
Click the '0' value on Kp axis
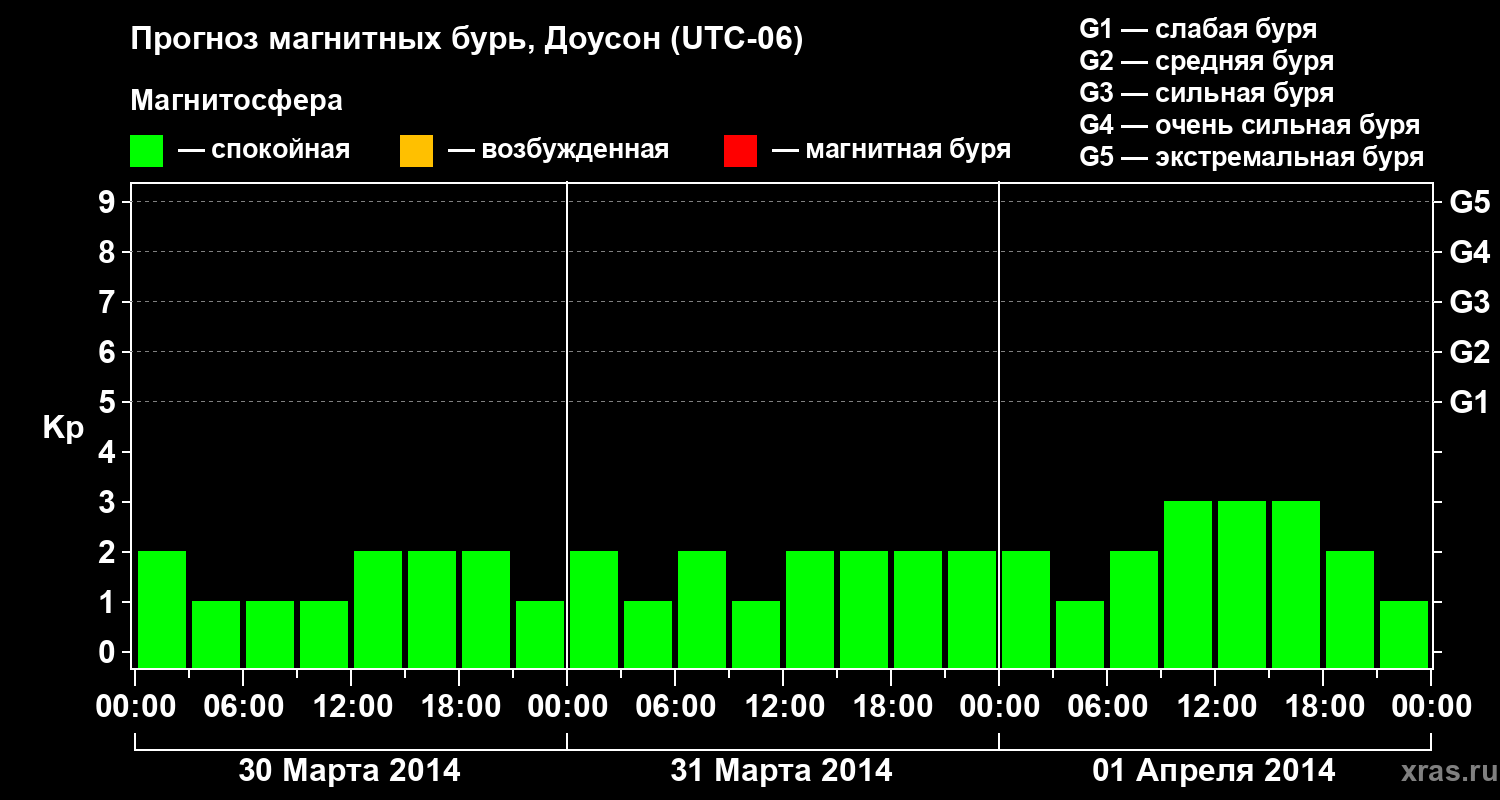pyautogui.click(x=109, y=652)
